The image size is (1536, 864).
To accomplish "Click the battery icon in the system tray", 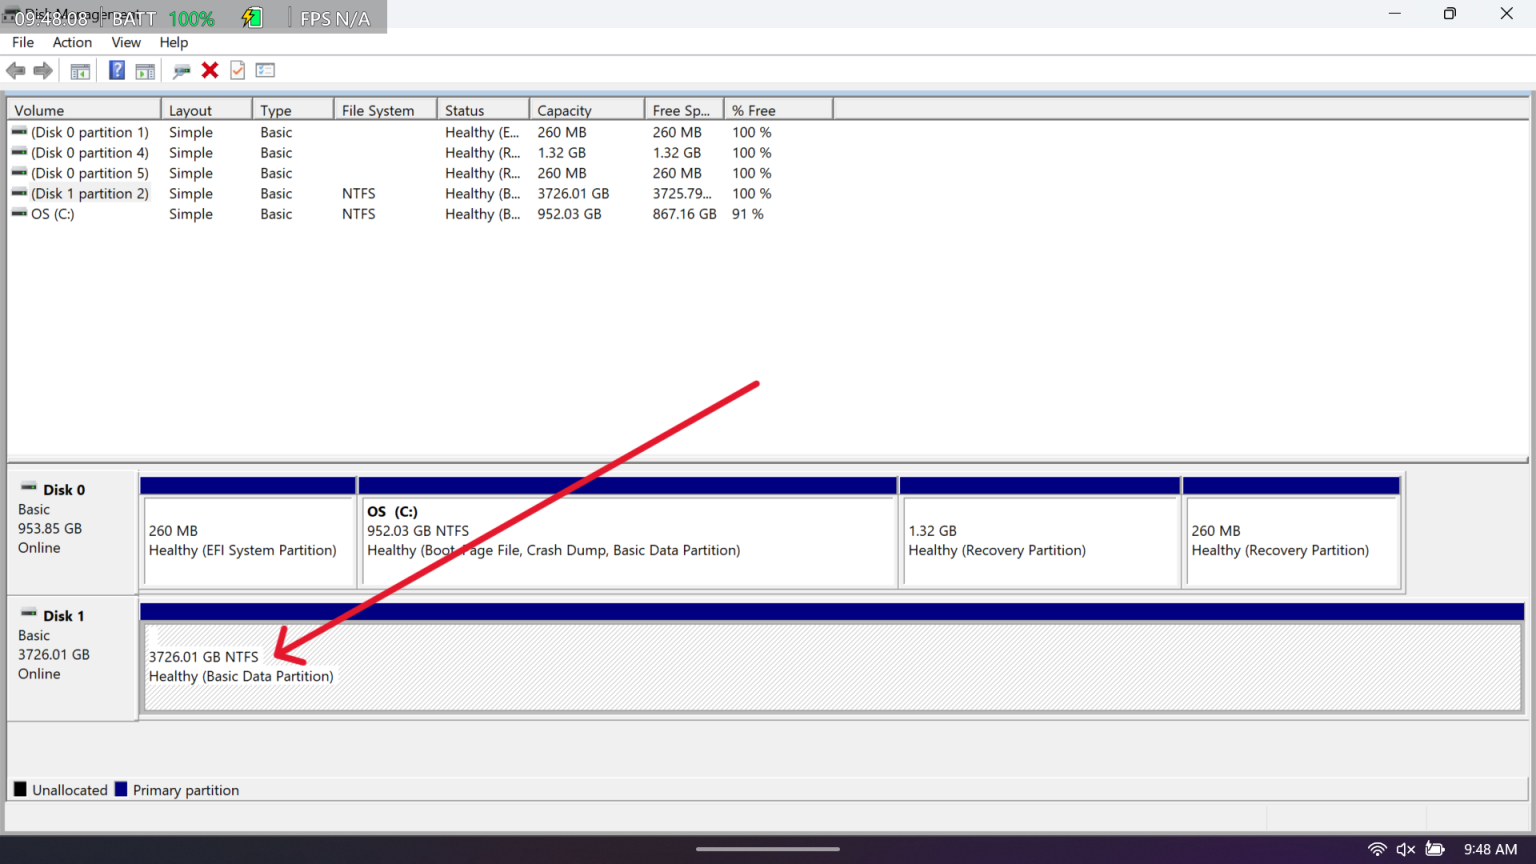I will (1434, 848).
